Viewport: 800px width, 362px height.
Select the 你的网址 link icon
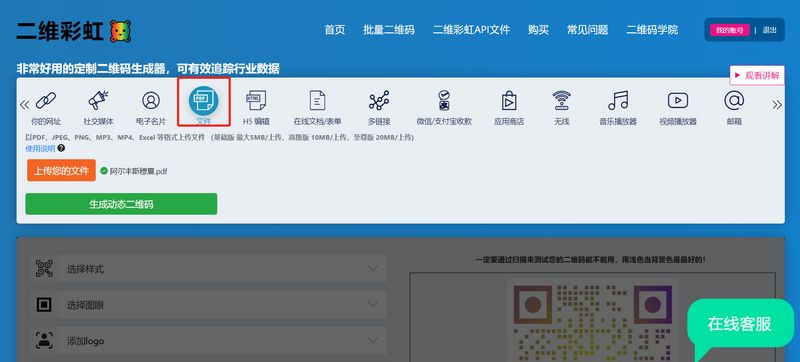pyautogui.click(x=46, y=100)
